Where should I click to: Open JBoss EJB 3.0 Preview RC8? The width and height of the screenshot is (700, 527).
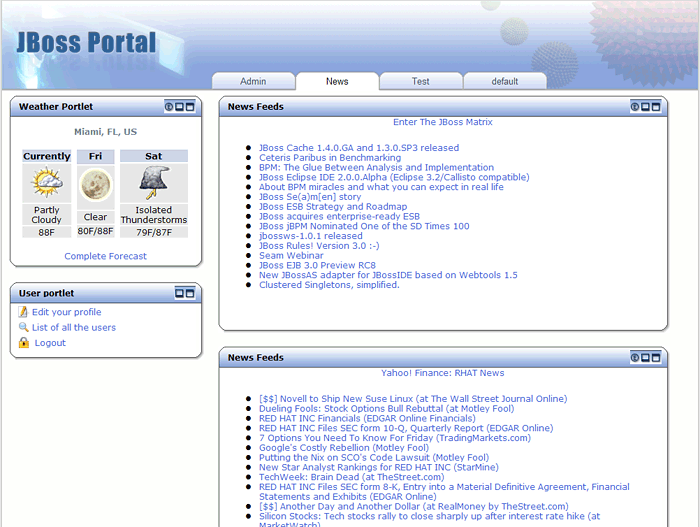coord(317,265)
